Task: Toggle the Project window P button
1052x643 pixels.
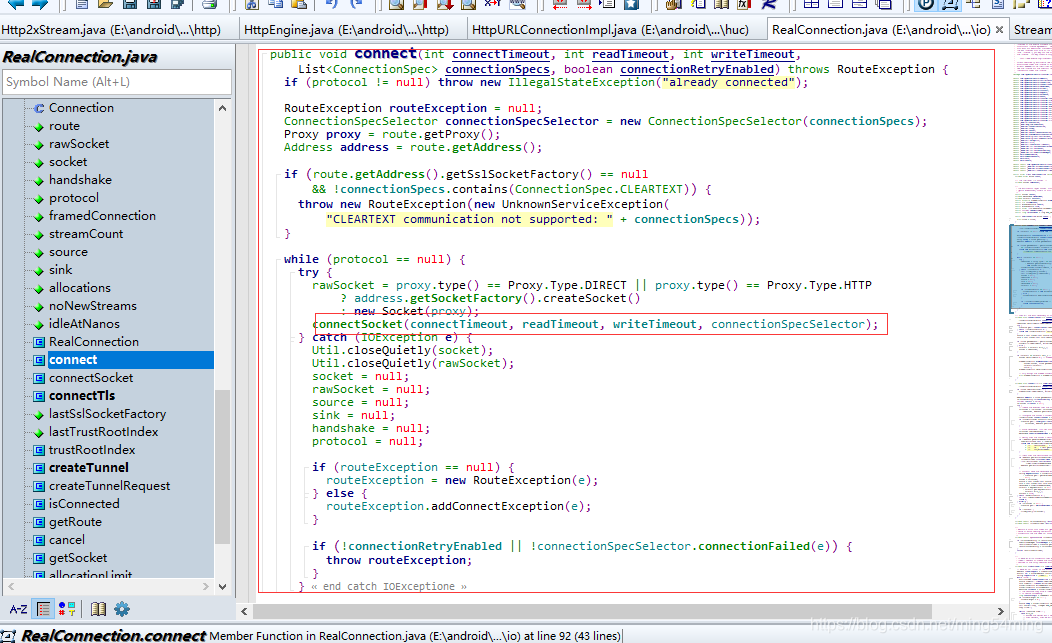Action: click(x=926, y=4)
